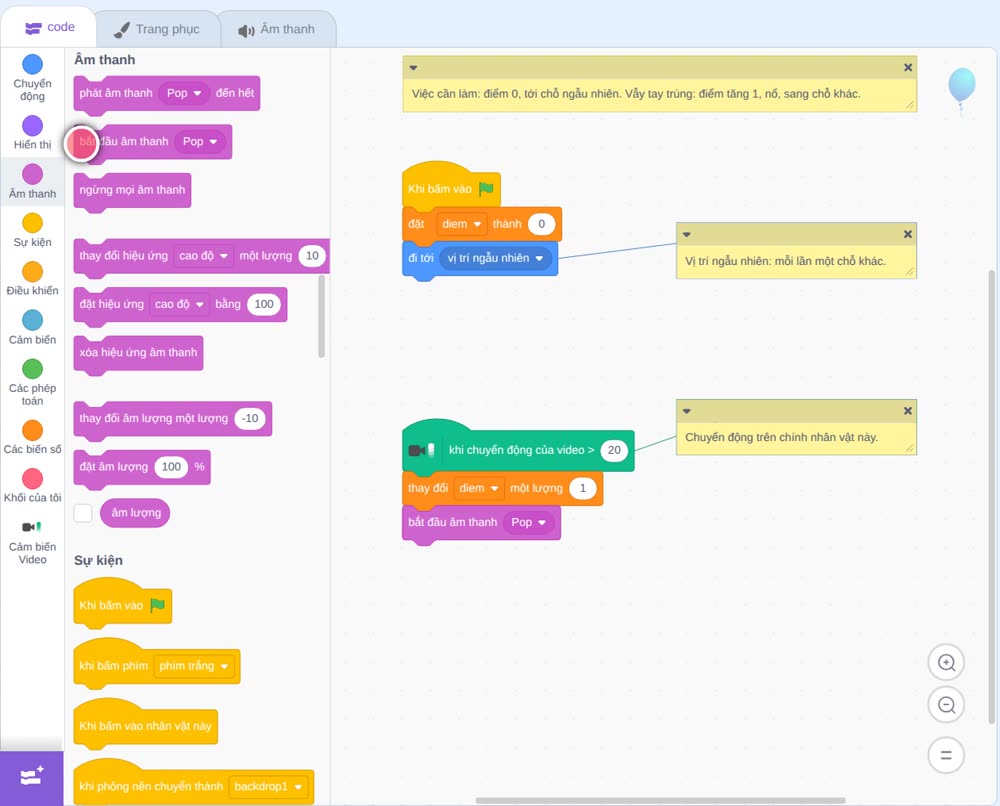Switch to the Âm thanh tab
The width and height of the screenshot is (1000, 806).
coord(277,29)
